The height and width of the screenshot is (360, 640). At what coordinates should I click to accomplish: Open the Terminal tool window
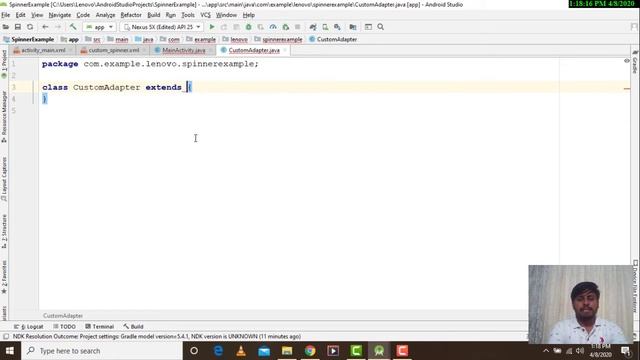pyautogui.click(x=99, y=327)
